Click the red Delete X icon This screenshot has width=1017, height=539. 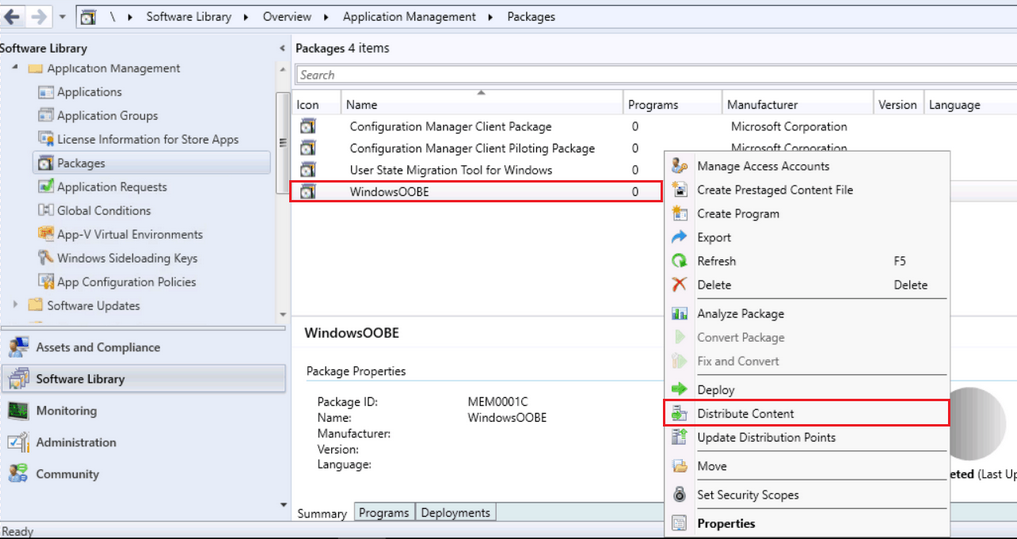[x=679, y=285]
